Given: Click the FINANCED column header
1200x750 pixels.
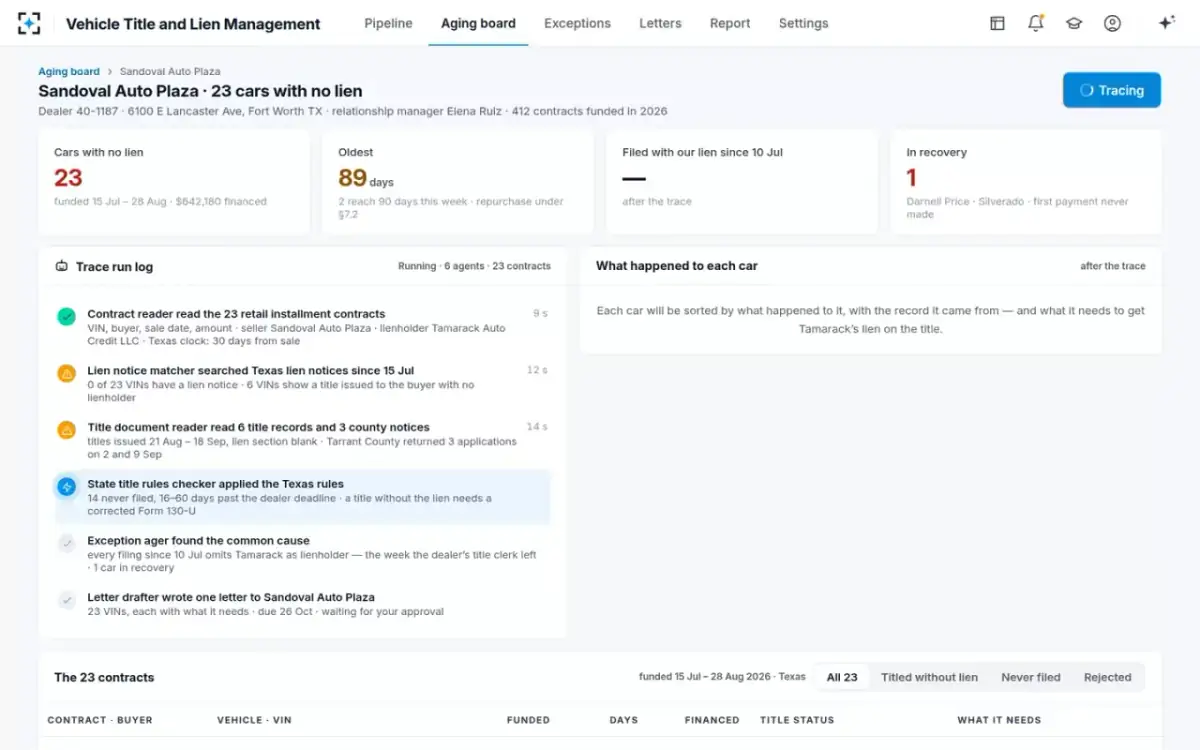Looking at the screenshot, I should [x=712, y=720].
